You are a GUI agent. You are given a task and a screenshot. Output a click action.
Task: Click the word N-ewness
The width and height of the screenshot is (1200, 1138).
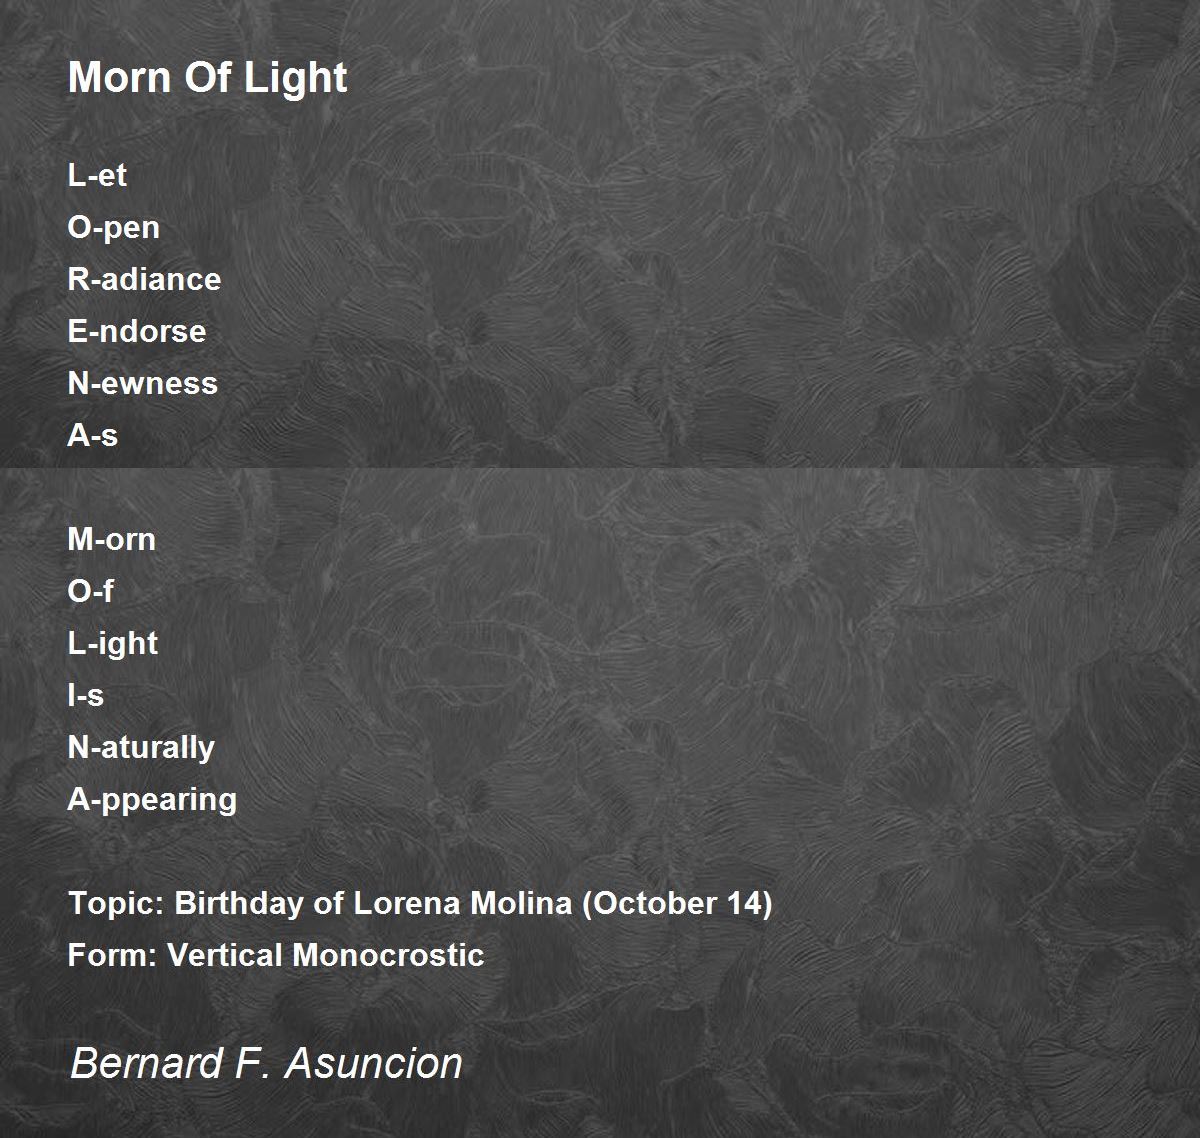click(142, 383)
